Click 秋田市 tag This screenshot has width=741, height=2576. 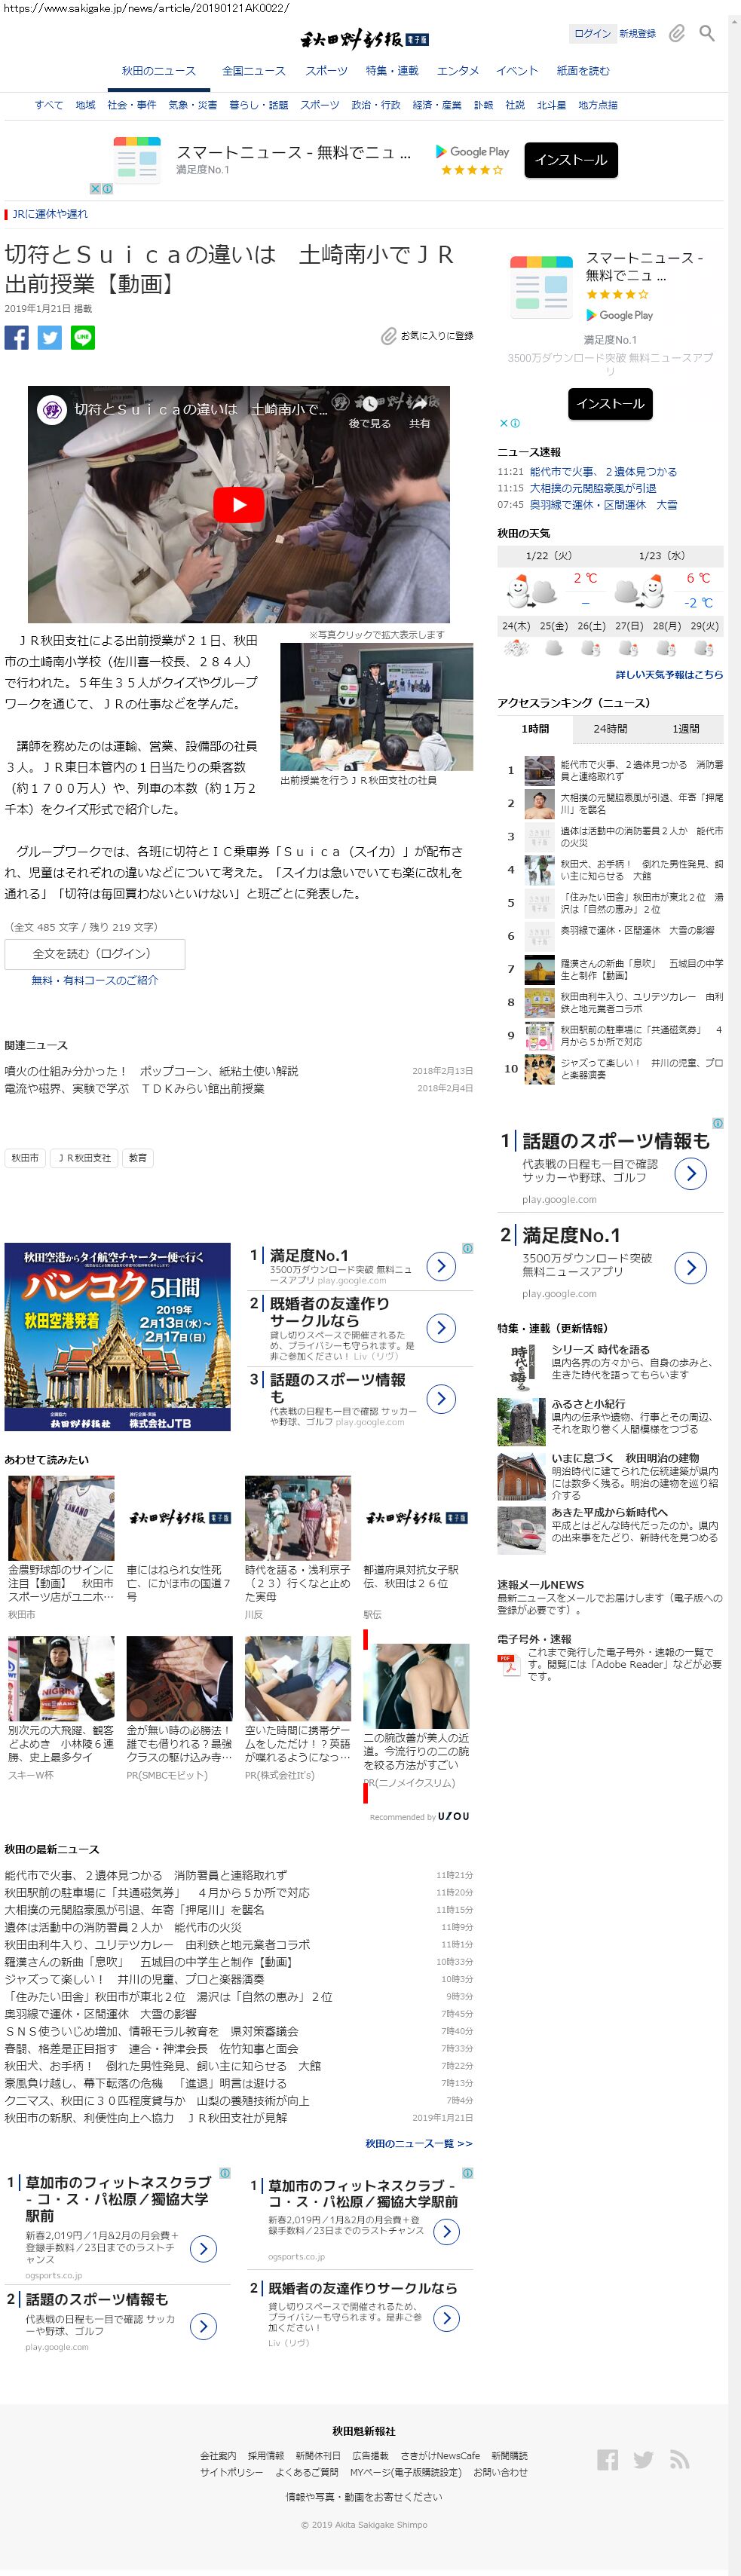[25, 1158]
